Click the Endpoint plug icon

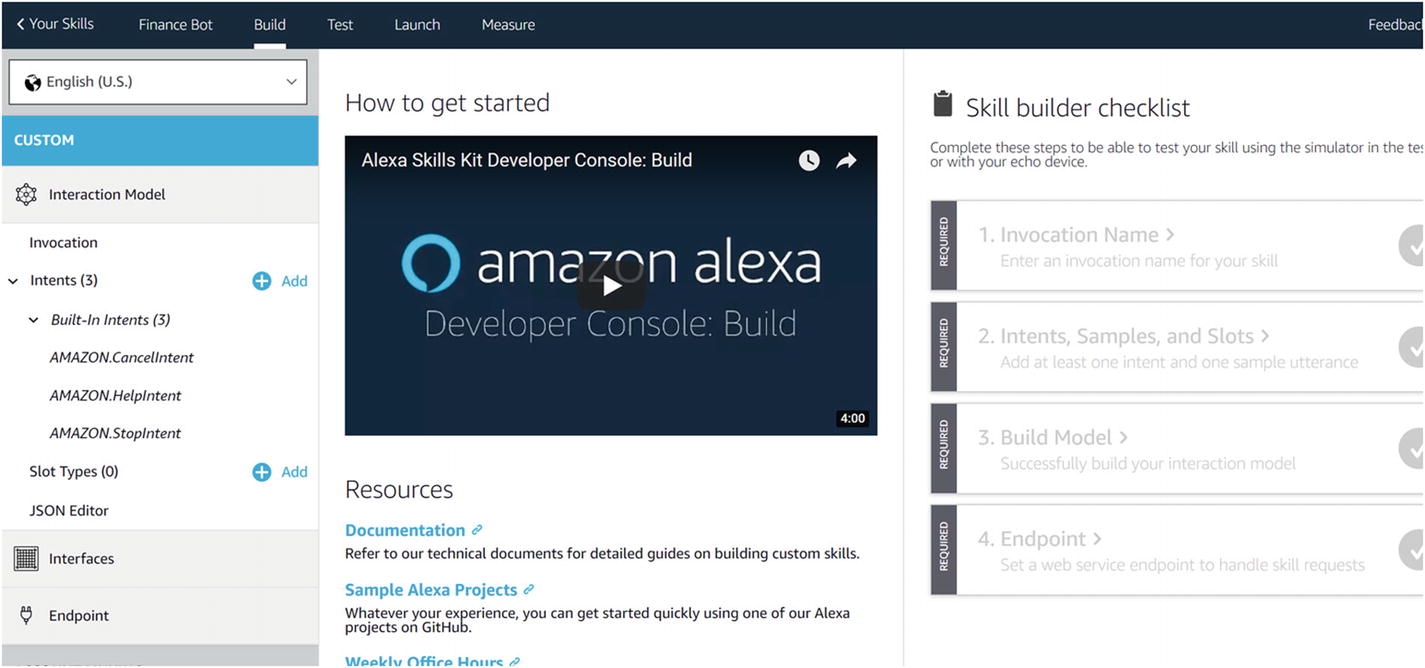point(26,615)
